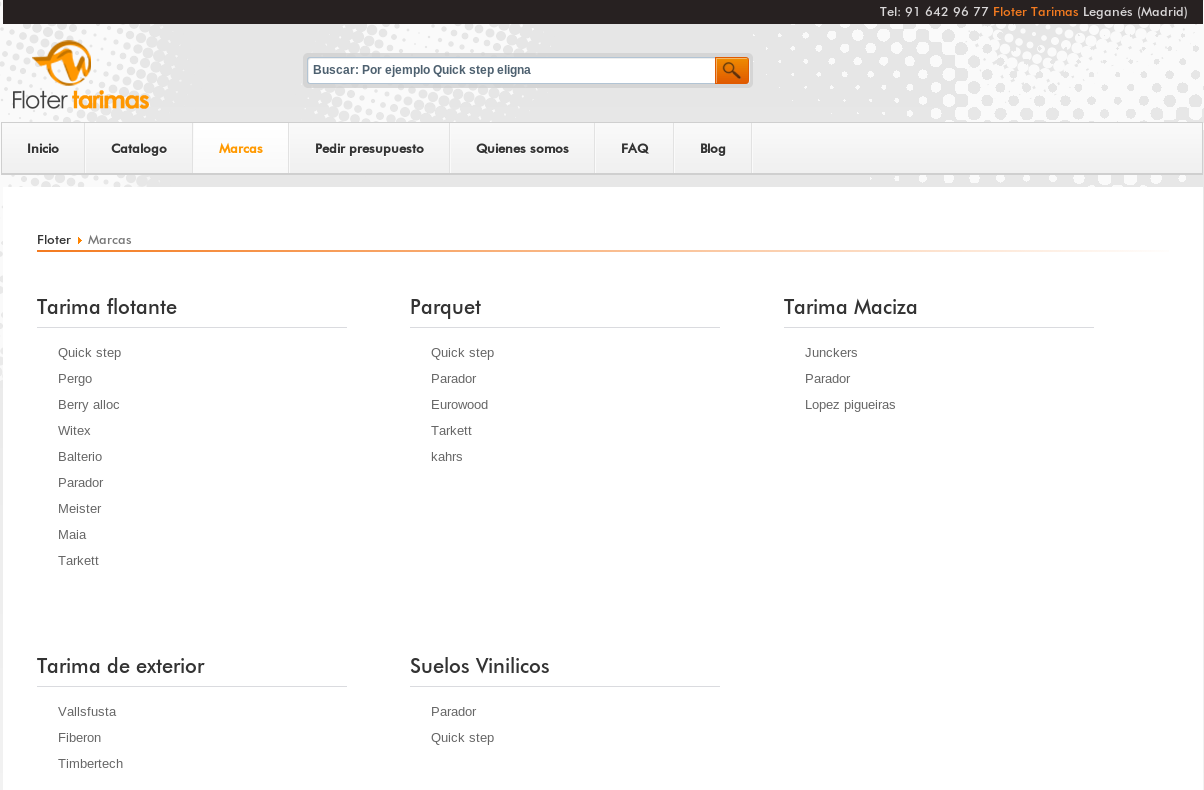The image size is (1204, 790).
Task: Open Parador under Tarima flotante
Action: (81, 483)
